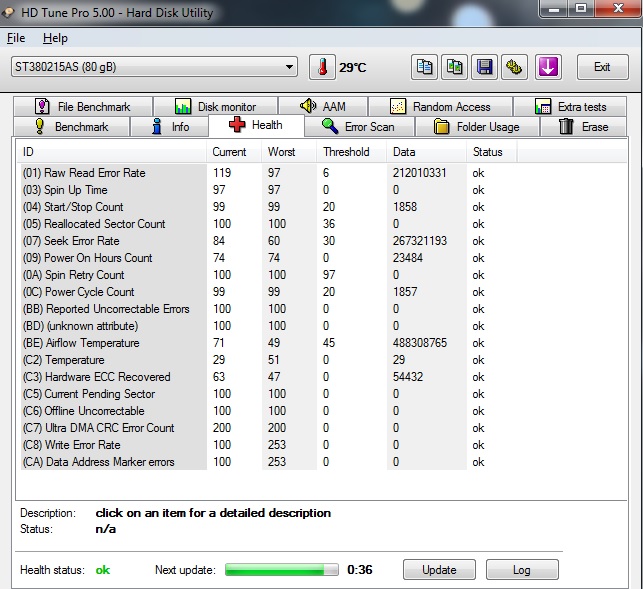Switch to the Error Scan tab
This screenshot has width=643, height=589.
pos(359,126)
